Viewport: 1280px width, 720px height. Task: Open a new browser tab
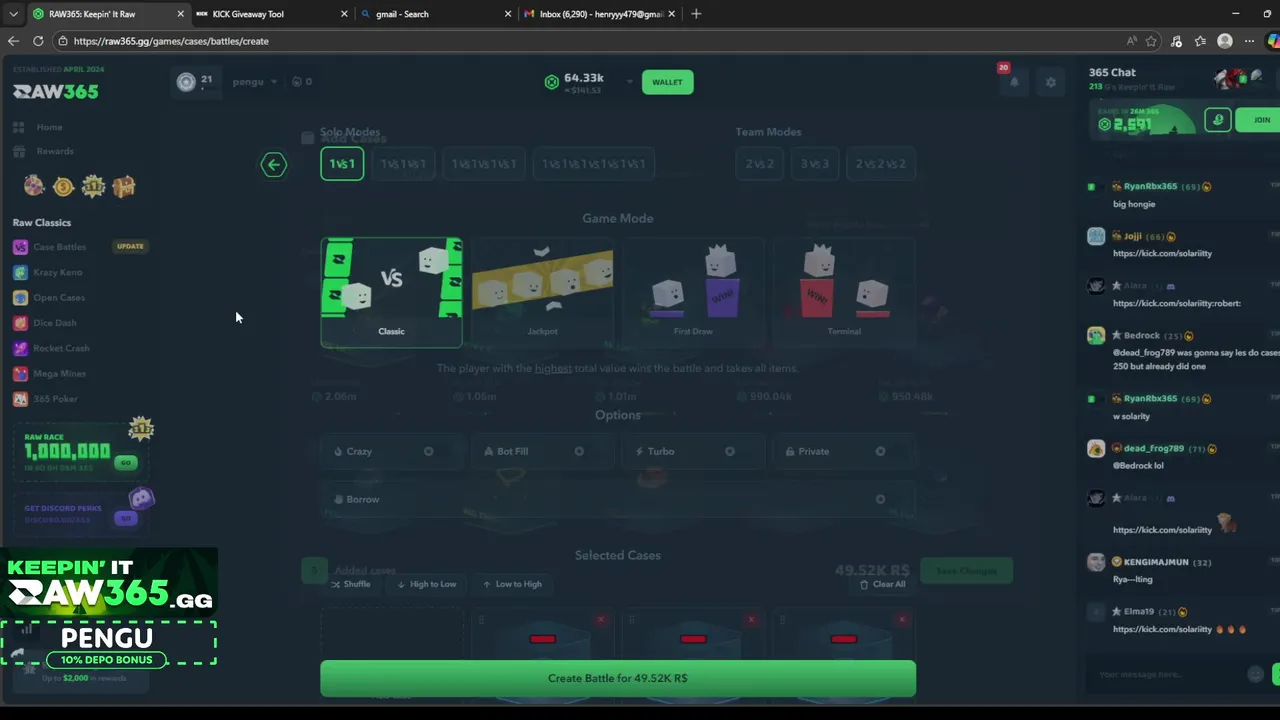(x=696, y=14)
